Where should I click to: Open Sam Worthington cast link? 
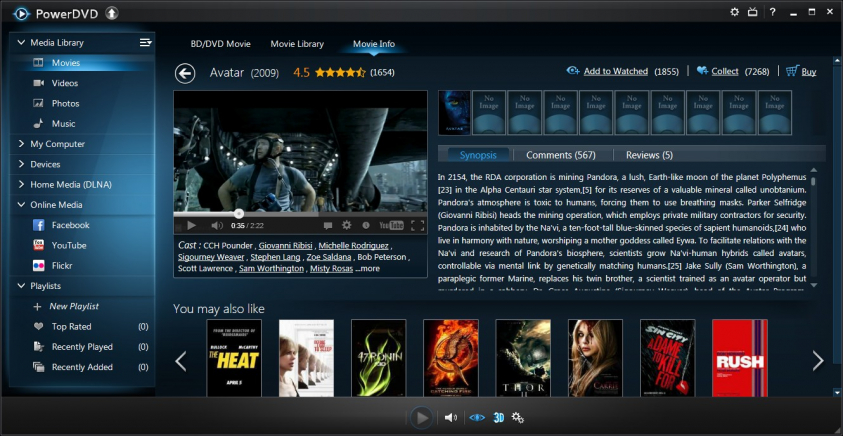click(271, 268)
